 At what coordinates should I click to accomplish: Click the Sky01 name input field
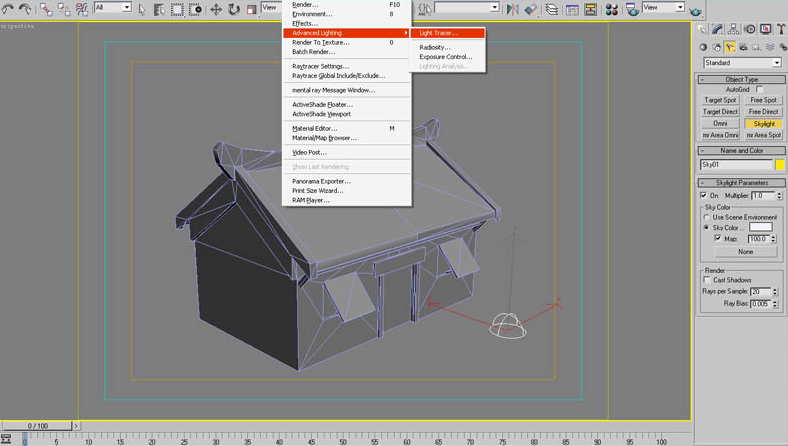tap(735, 164)
